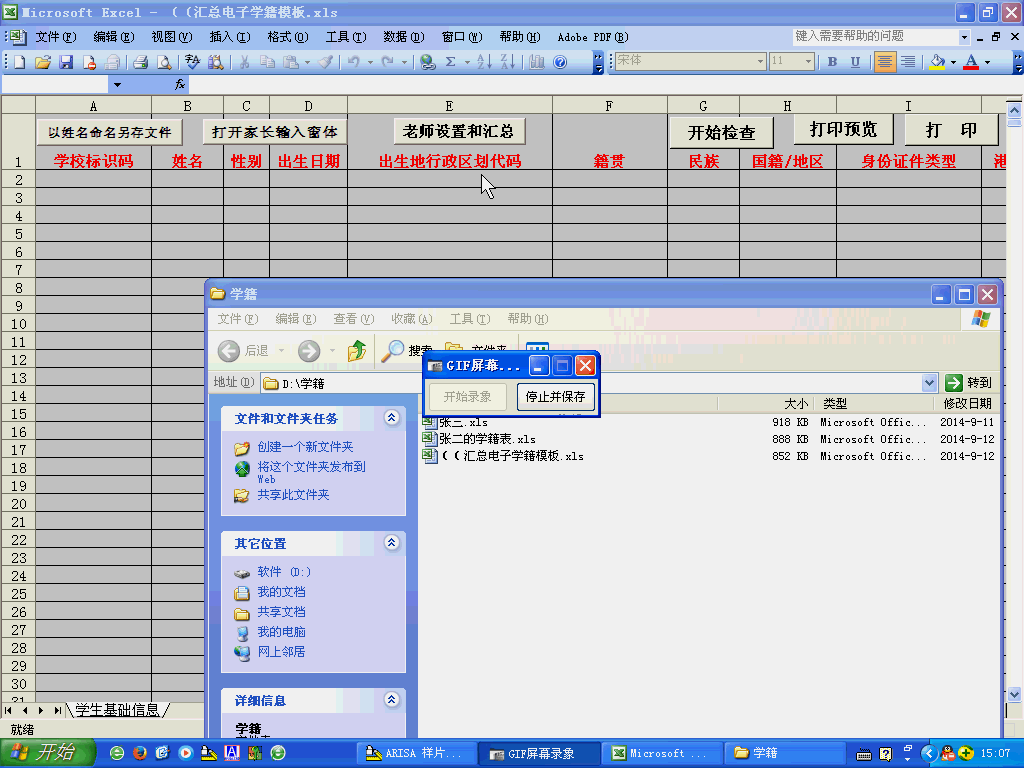Collapse 文件和文件夹任务 panel
The width and height of the screenshot is (1024, 768).
pos(391,418)
